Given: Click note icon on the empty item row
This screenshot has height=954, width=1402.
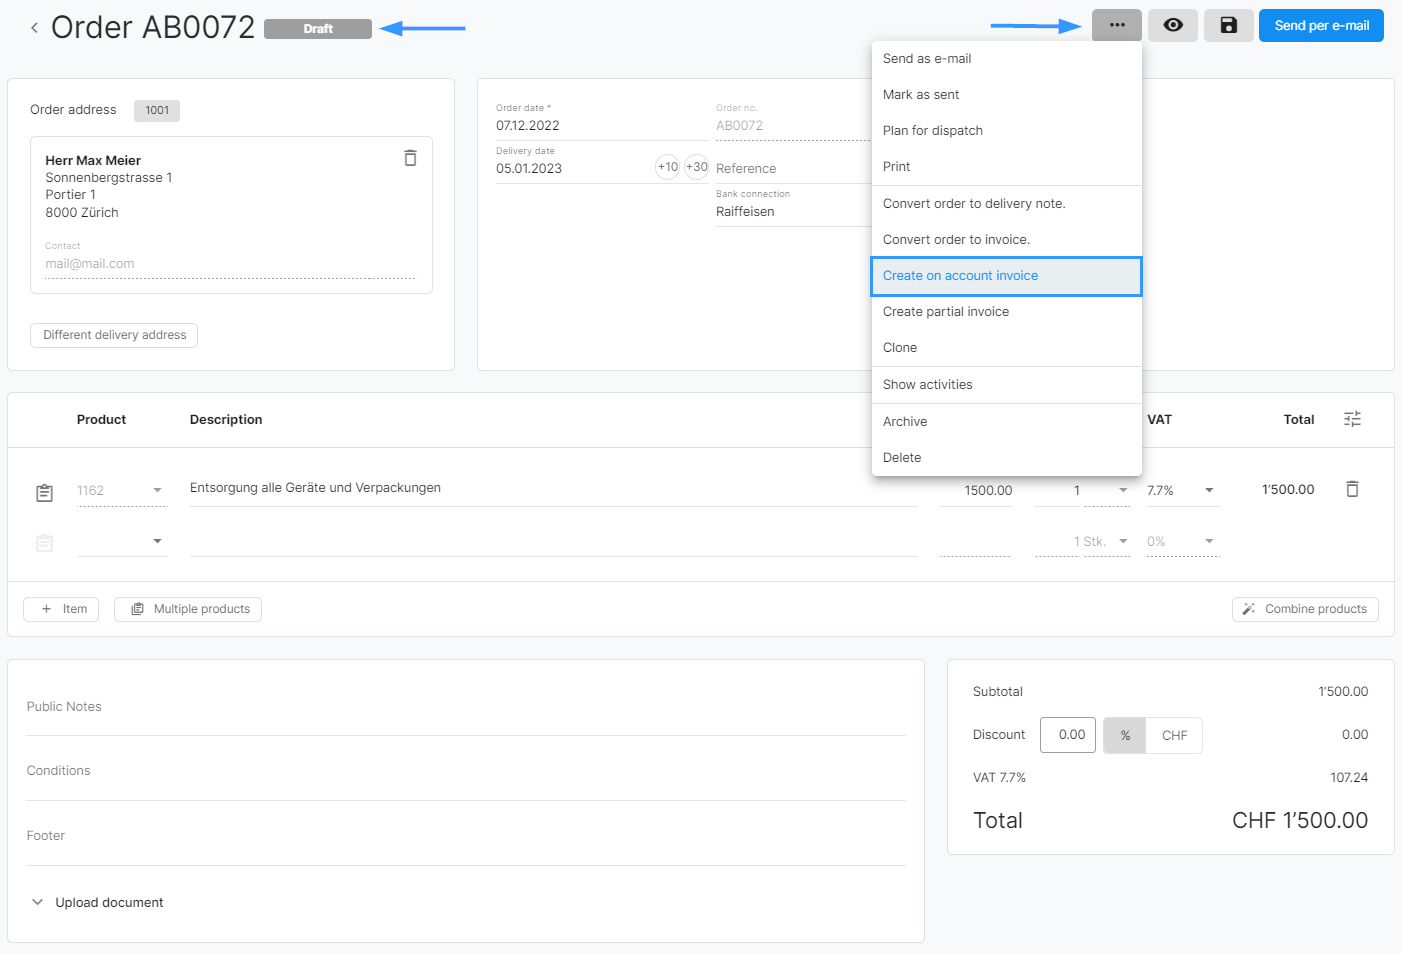Looking at the screenshot, I should [44, 543].
